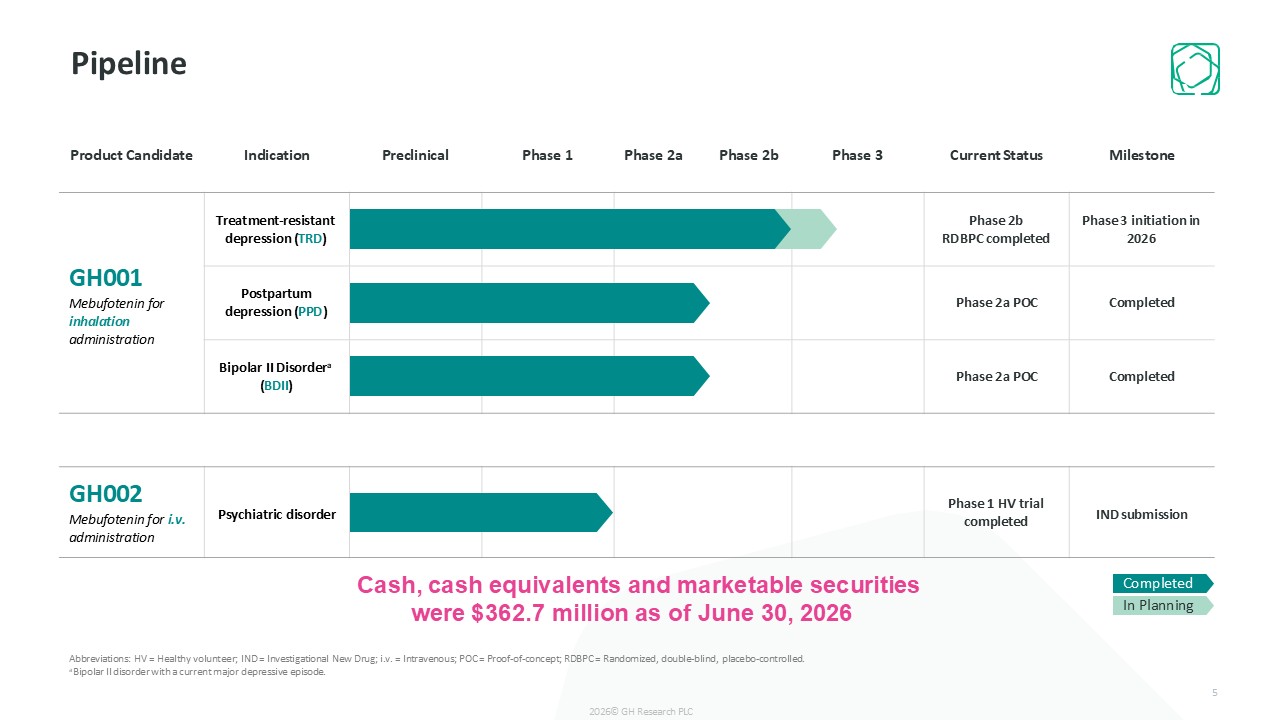1280x720 pixels.
Task: Click the Milestone column header
Action: [1142, 155]
